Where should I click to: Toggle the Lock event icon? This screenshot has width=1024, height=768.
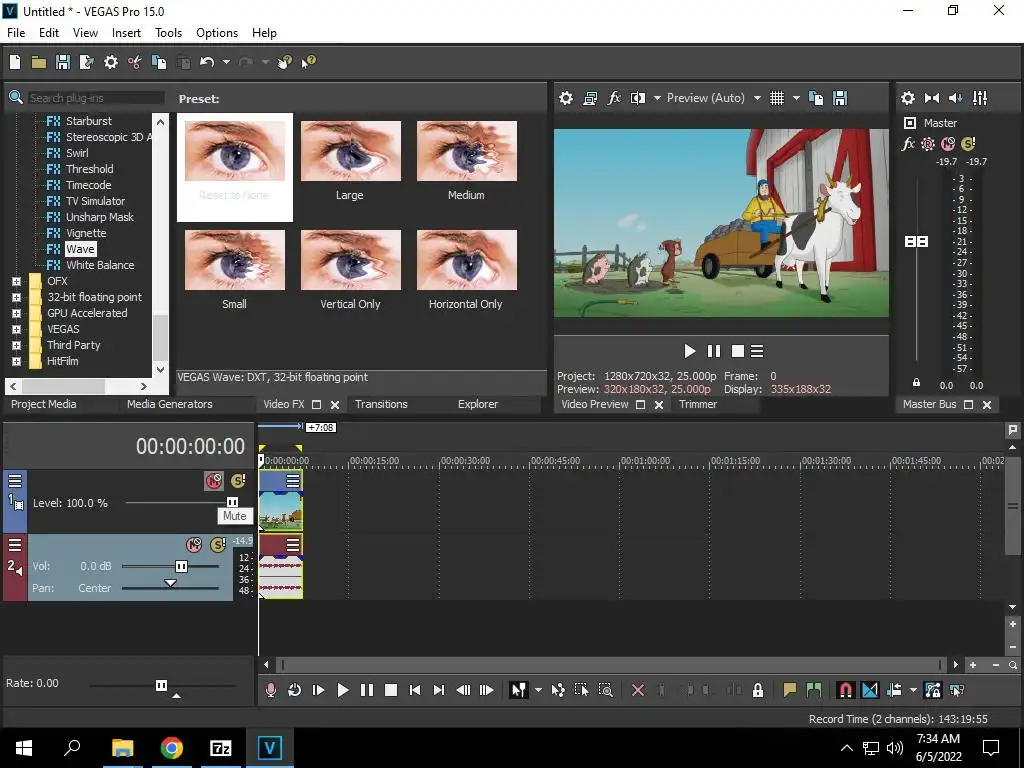click(758, 690)
